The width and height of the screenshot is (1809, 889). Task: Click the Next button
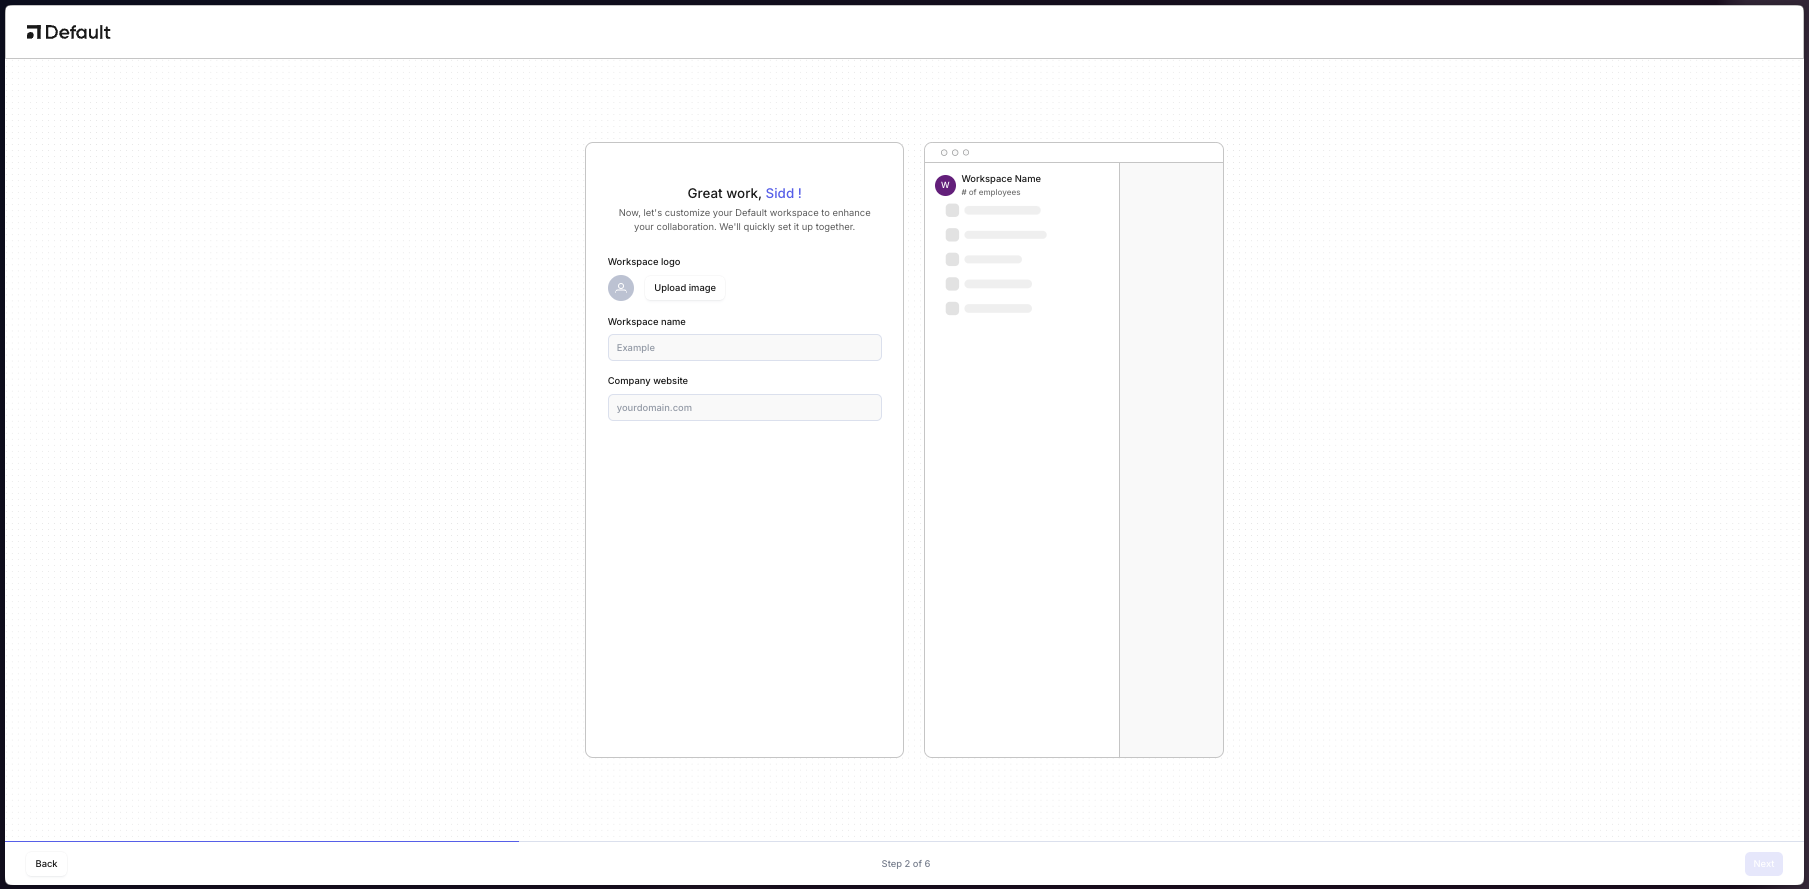pyautogui.click(x=1764, y=864)
